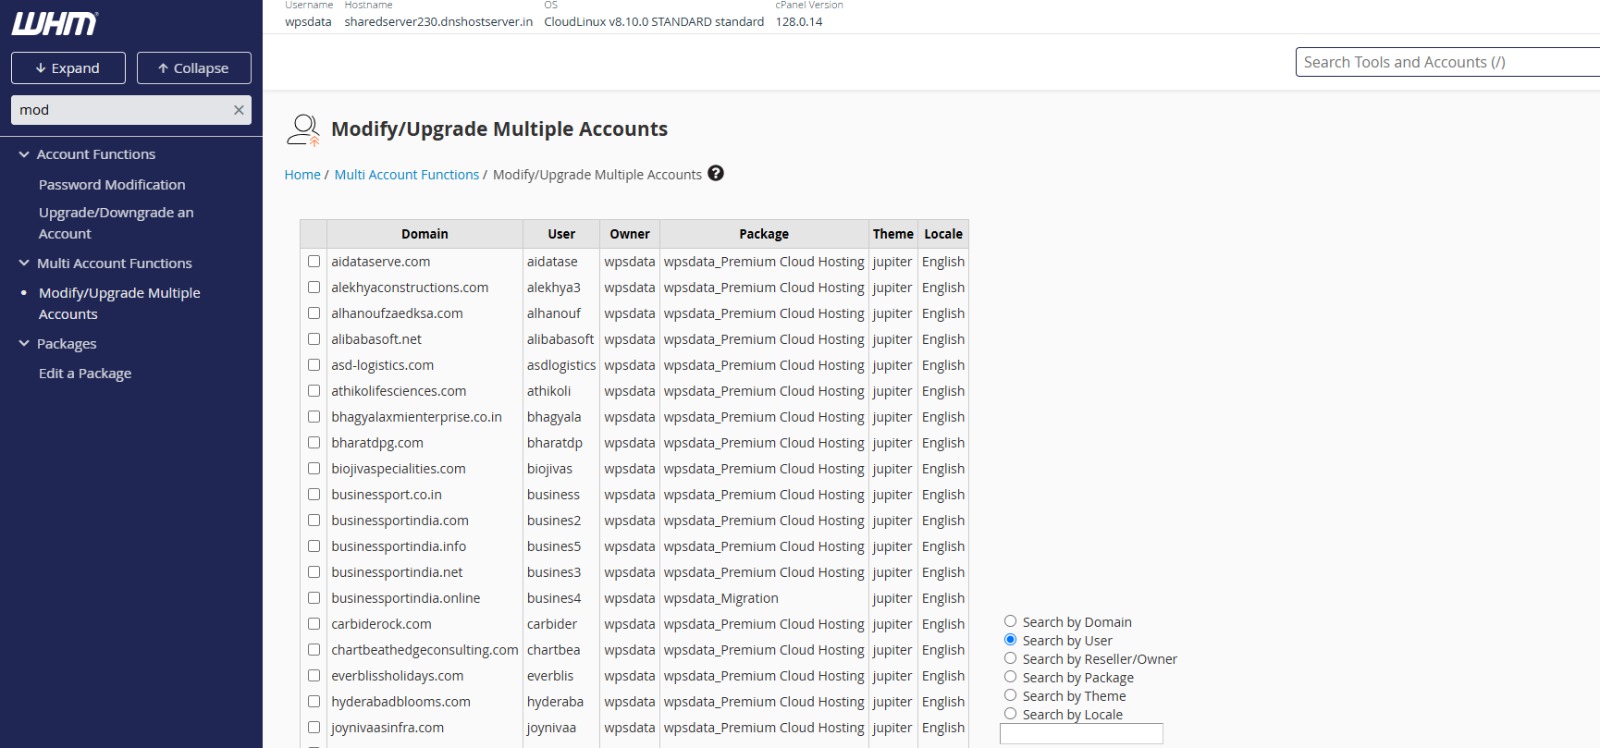The image size is (1600, 748).
Task: Clear the sidebar search with X icon
Action: coord(239,110)
